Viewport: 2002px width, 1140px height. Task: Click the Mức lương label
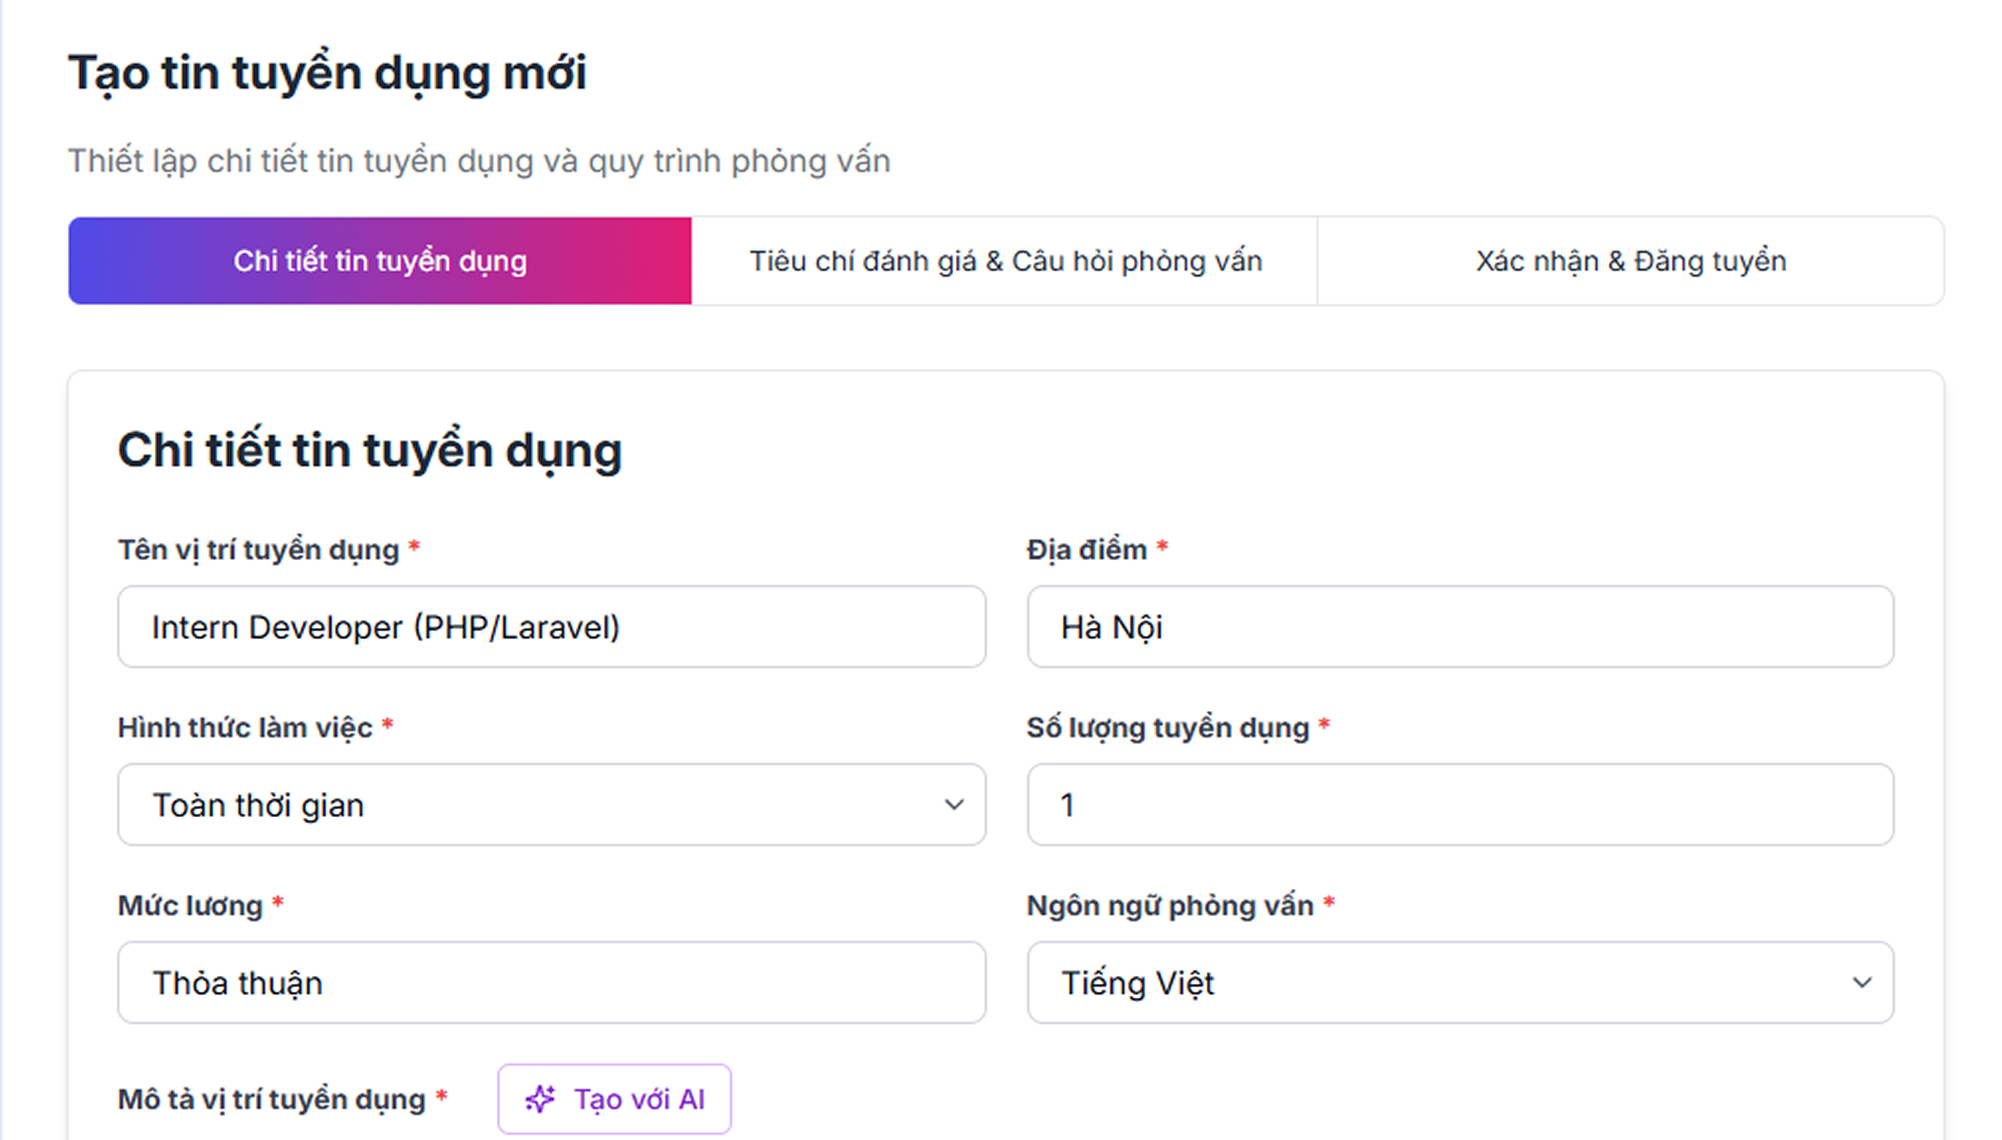(190, 905)
